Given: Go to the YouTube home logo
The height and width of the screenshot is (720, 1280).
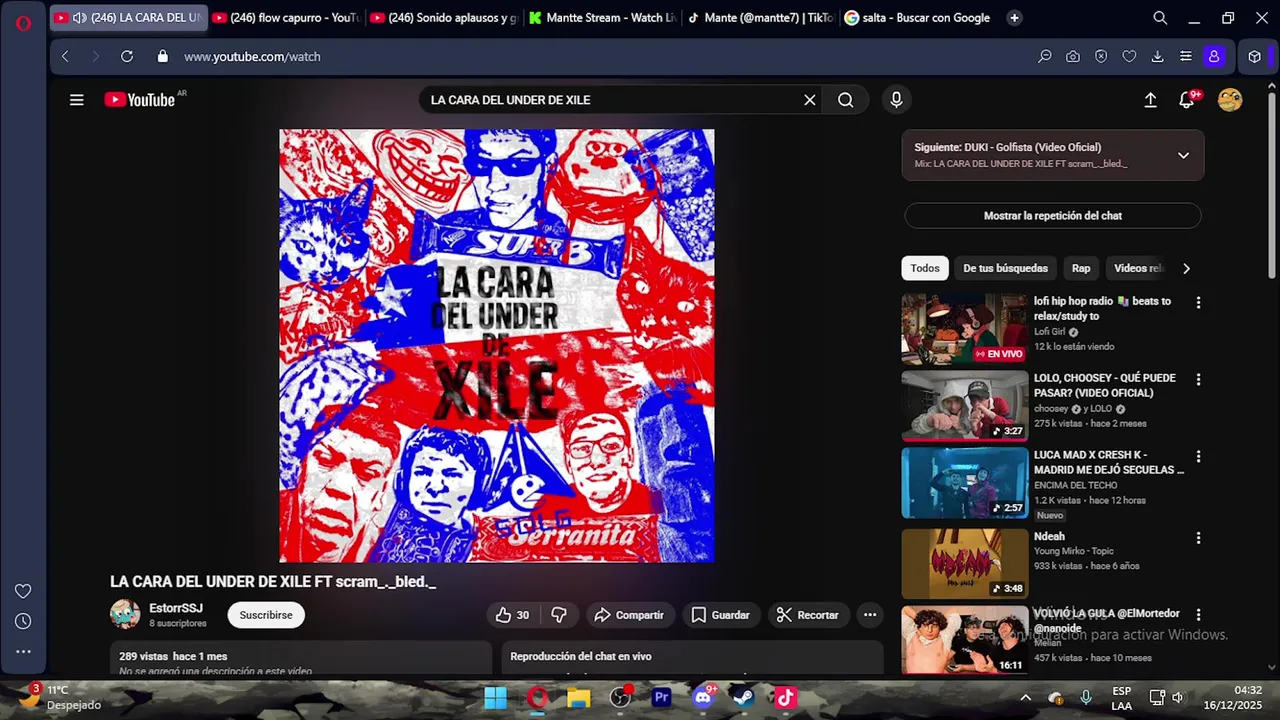Looking at the screenshot, I should (140, 100).
